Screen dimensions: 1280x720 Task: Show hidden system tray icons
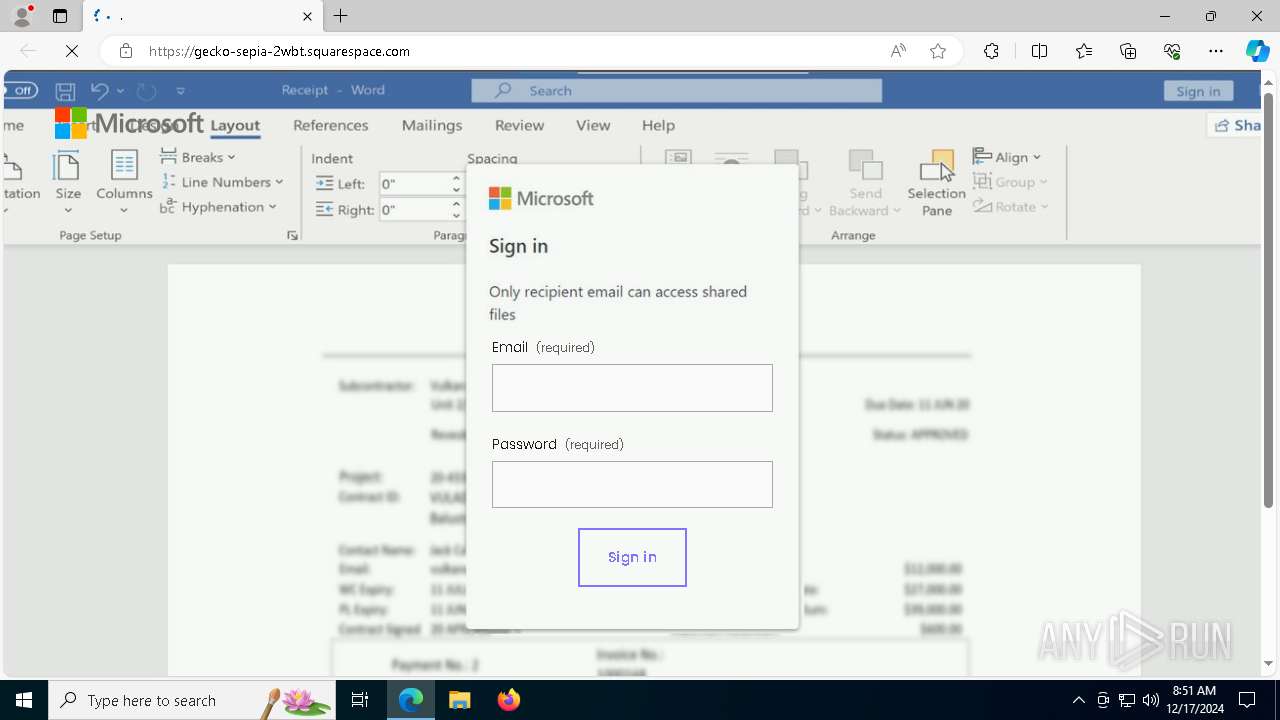click(x=1078, y=700)
